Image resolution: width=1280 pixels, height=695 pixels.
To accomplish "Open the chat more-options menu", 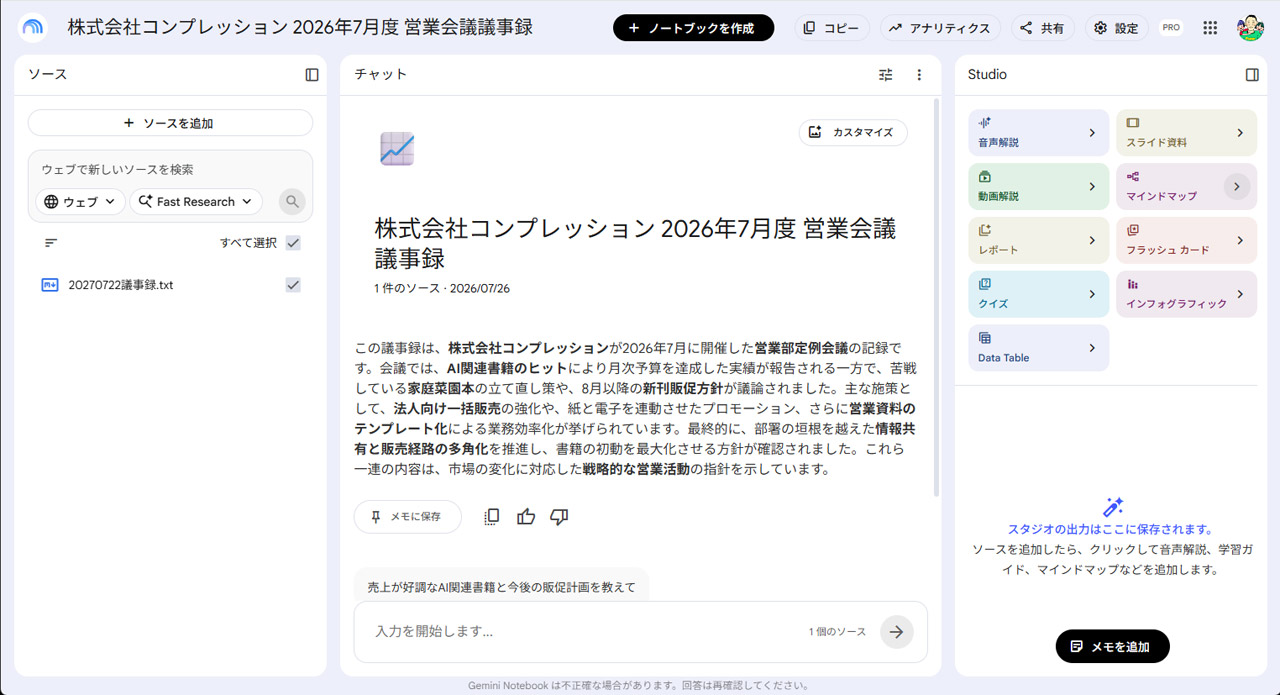I will [919, 75].
